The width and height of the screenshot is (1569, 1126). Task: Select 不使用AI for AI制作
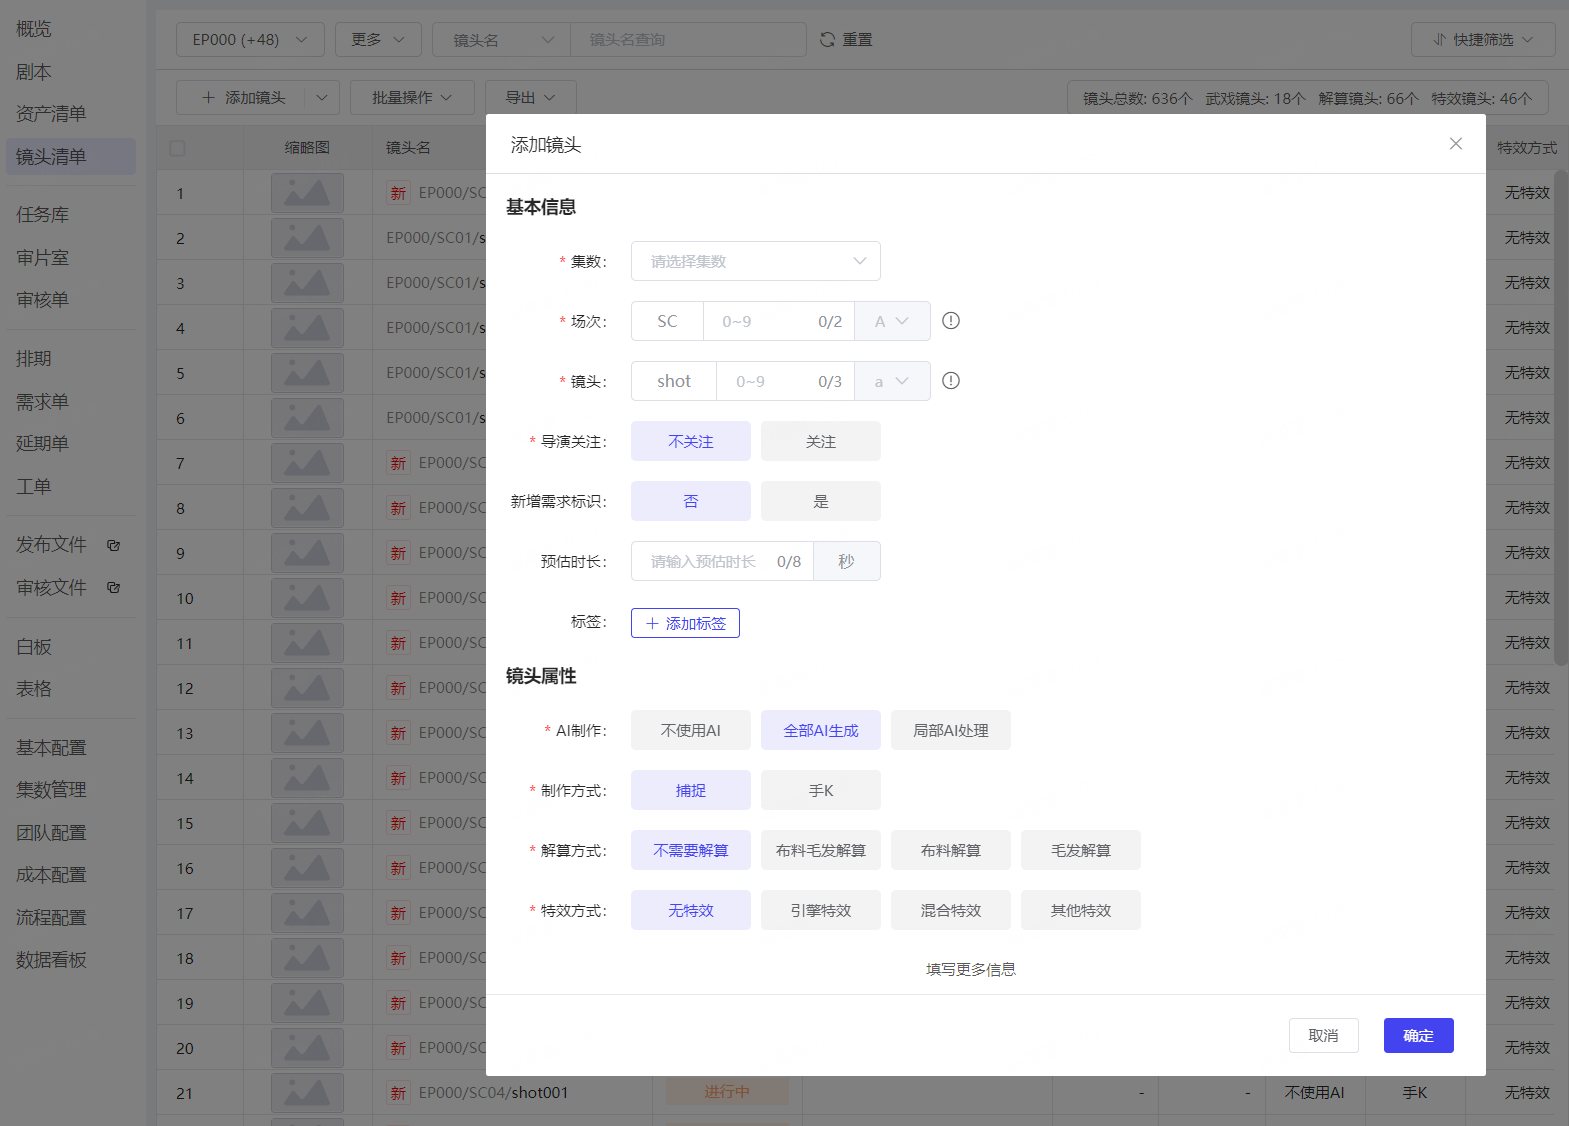coord(690,730)
